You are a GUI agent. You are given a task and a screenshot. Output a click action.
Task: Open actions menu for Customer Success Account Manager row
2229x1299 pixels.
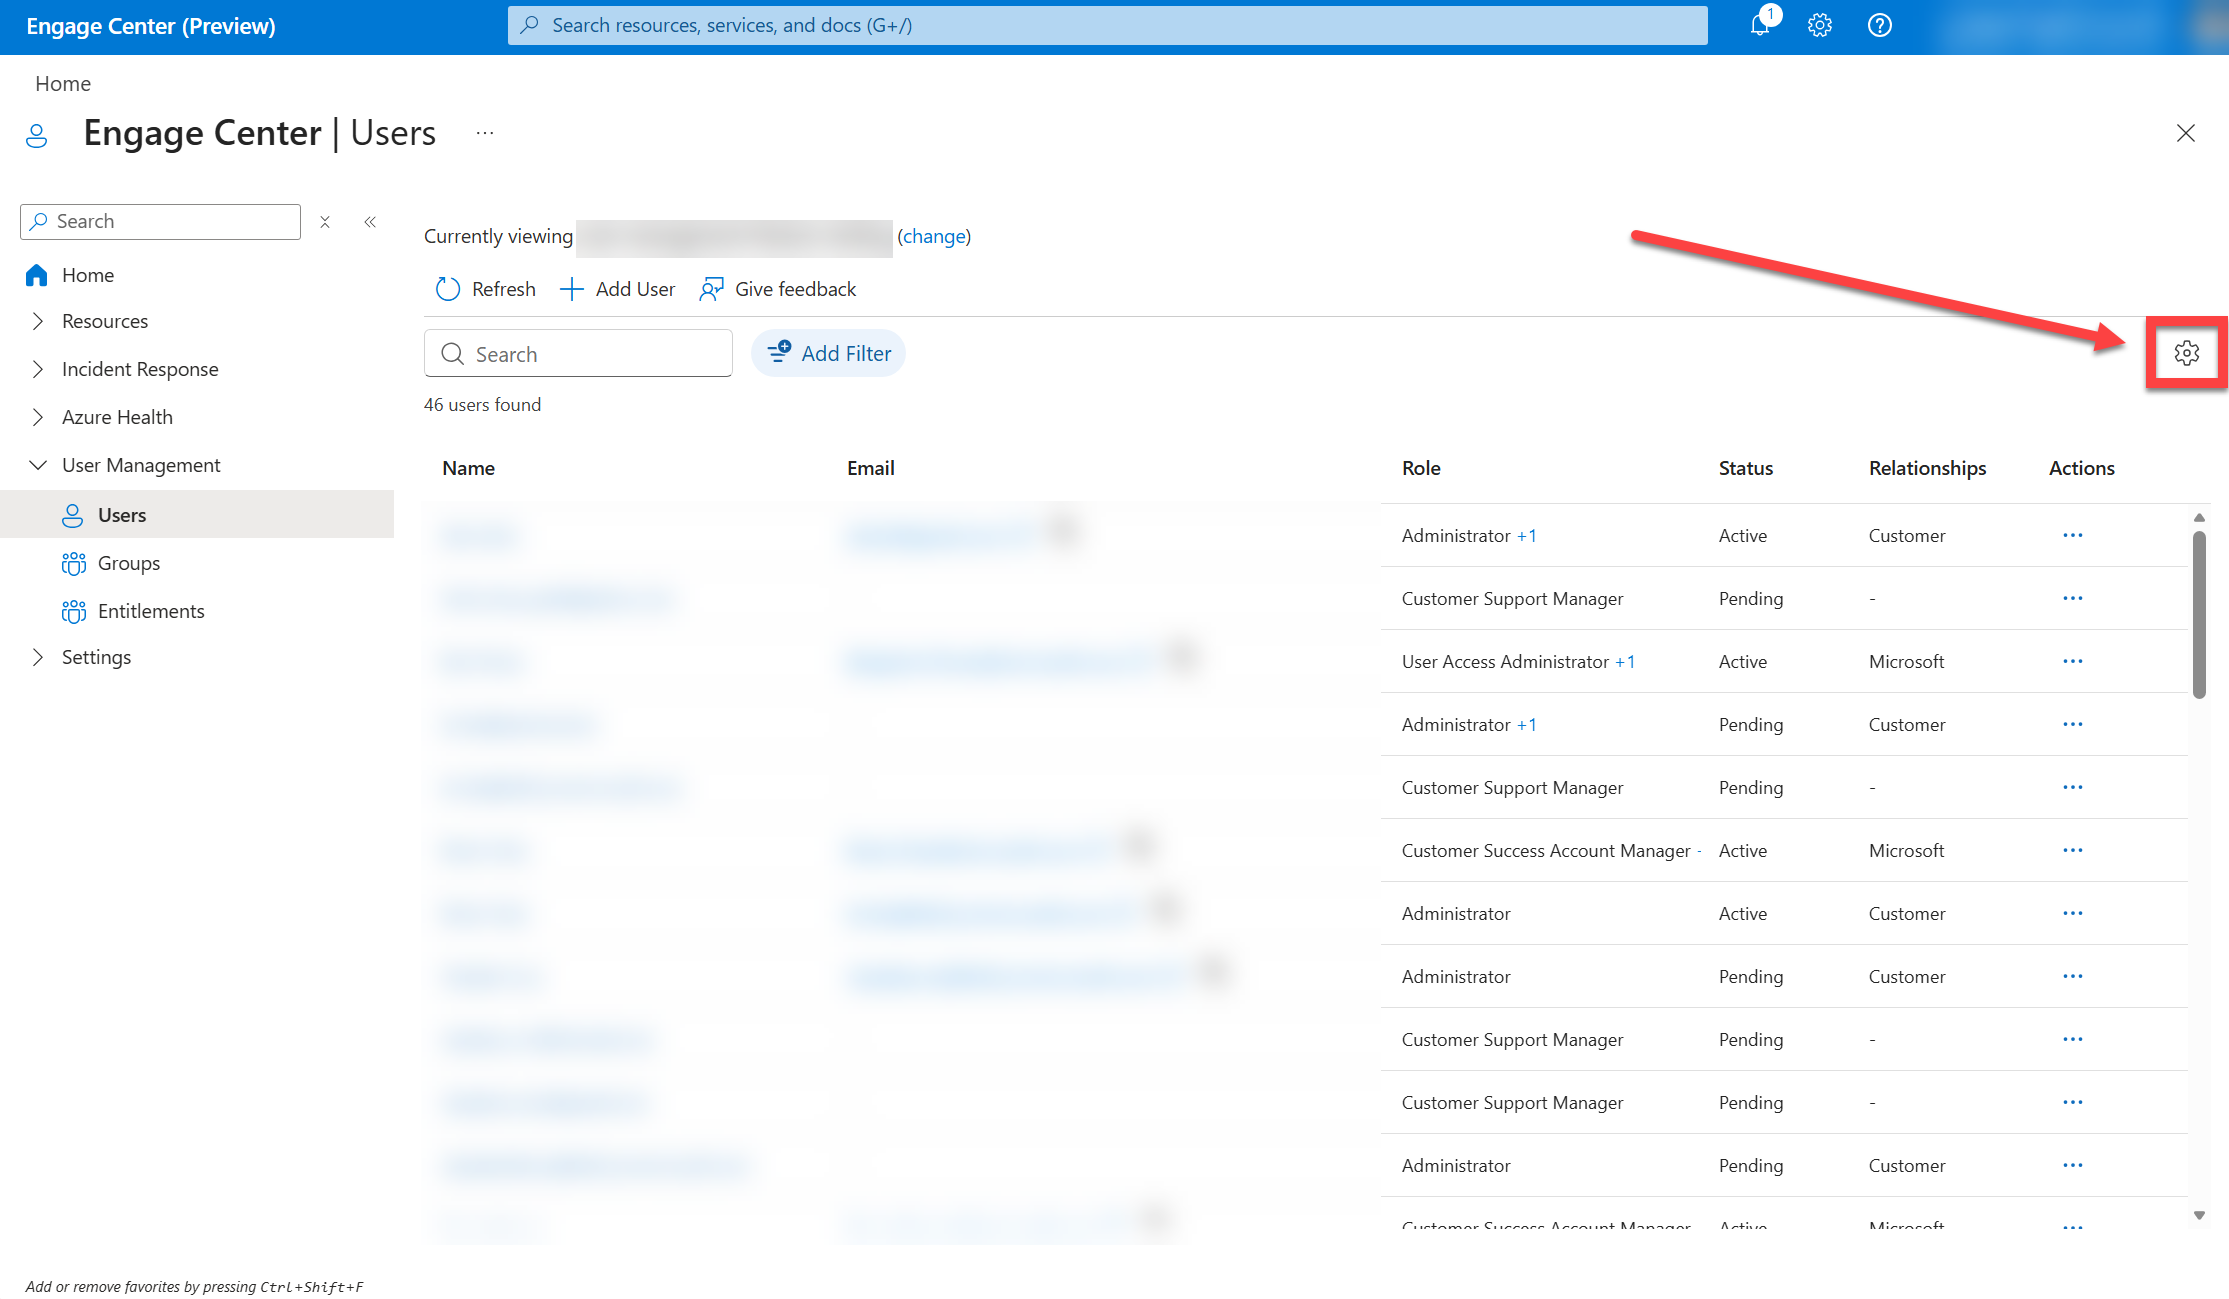coord(2073,850)
